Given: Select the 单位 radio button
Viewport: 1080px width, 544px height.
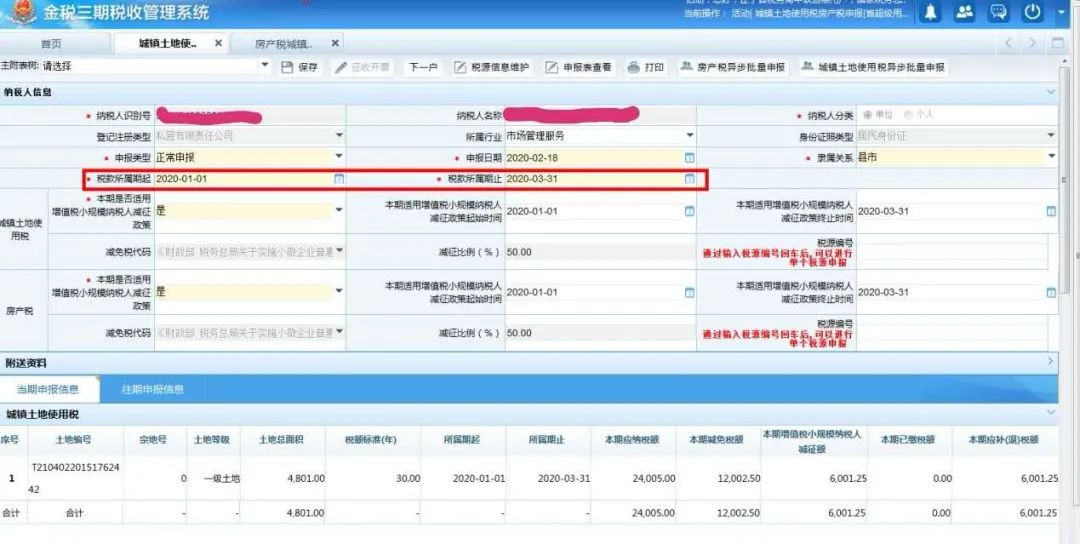Looking at the screenshot, I should pos(867,115).
